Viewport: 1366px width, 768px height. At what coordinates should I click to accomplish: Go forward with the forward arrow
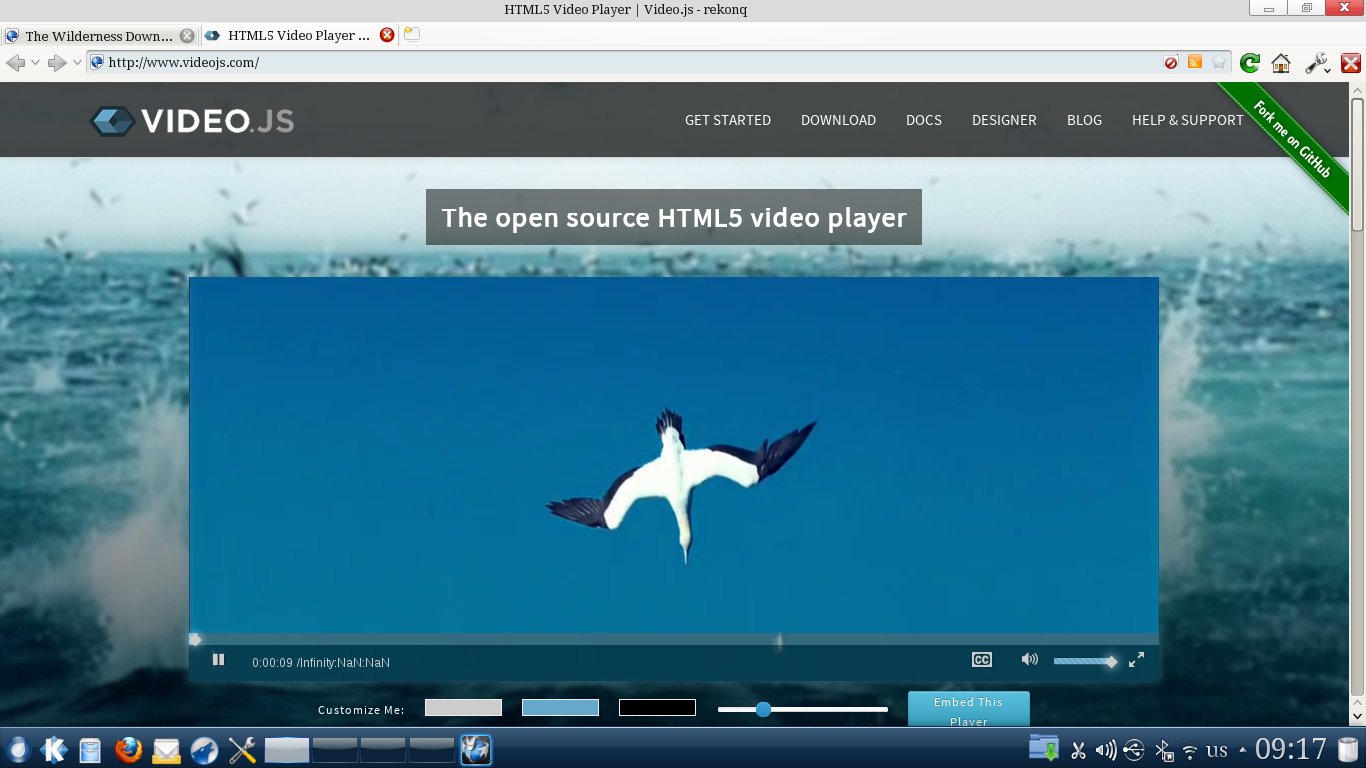[x=57, y=63]
